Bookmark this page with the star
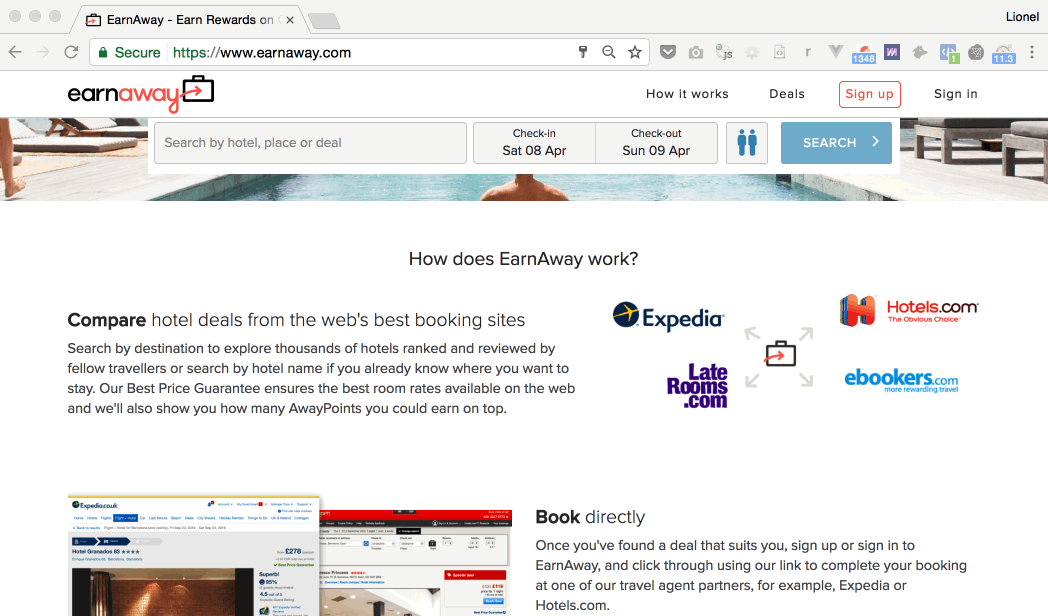Viewport: 1048px width, 616px height. coord(635,52)
